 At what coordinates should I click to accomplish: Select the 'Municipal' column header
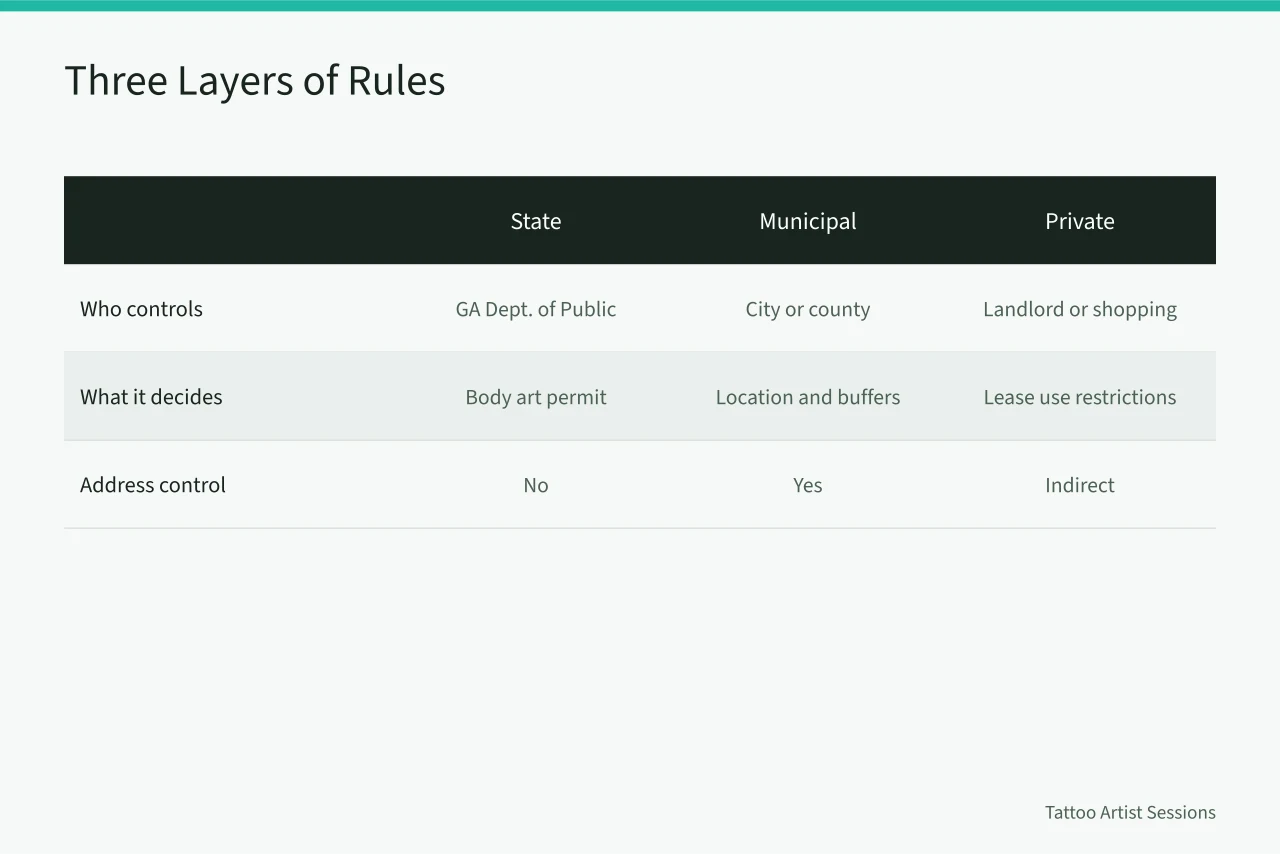point(808,221)
